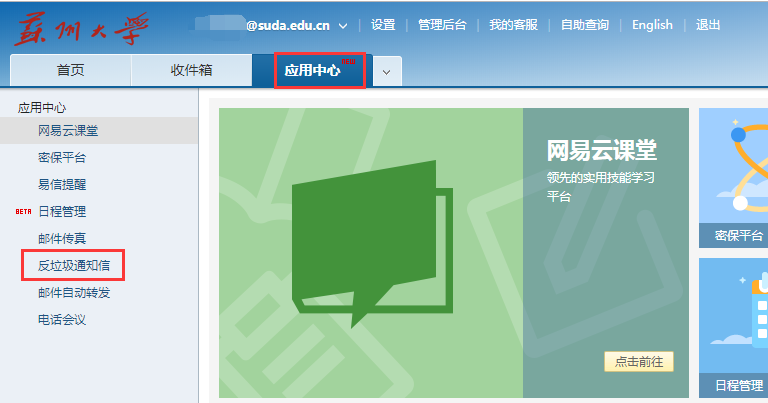Viewport: 768px width, 403px height.
Task: Open 邮件自动转发 in the sidebar
Action: point(74,293)
